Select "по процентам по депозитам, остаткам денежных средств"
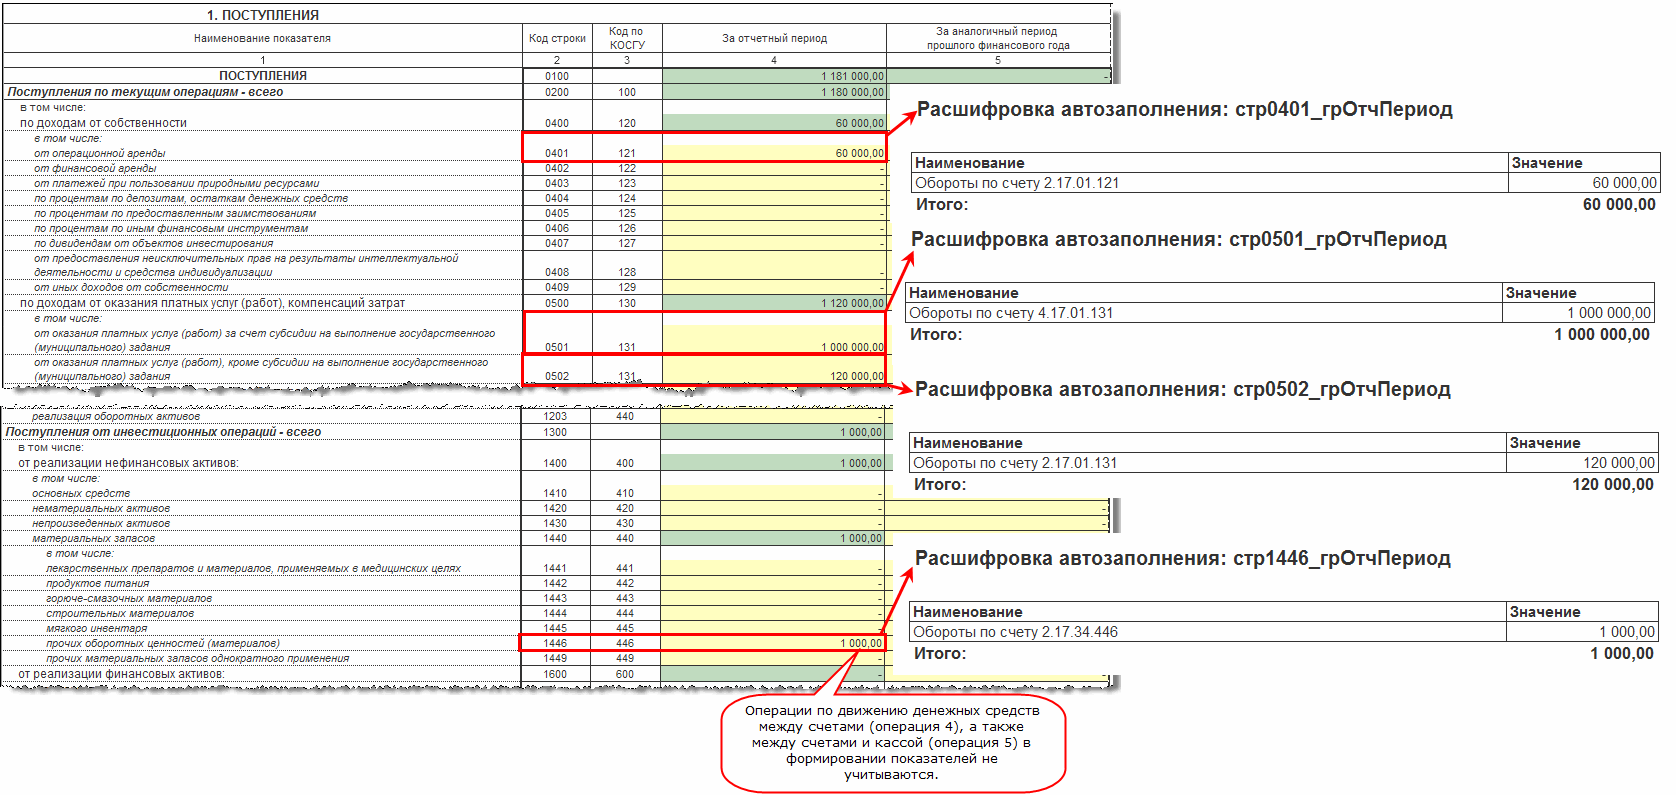Viewport: 1676px width, 795px height. pos(190,198)
